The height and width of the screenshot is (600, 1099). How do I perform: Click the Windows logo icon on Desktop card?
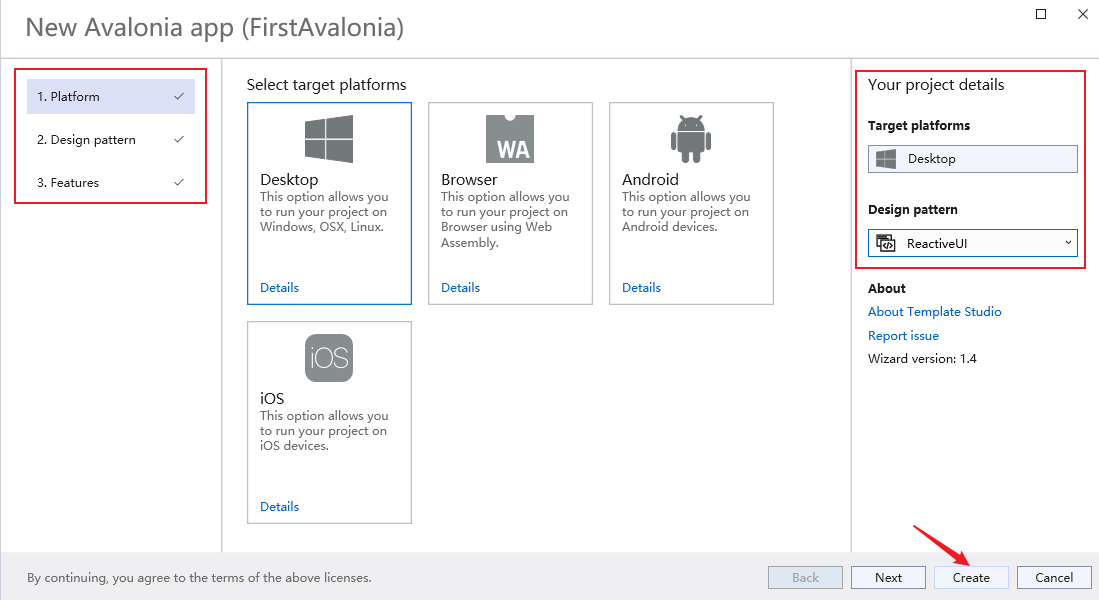point(329,139)
